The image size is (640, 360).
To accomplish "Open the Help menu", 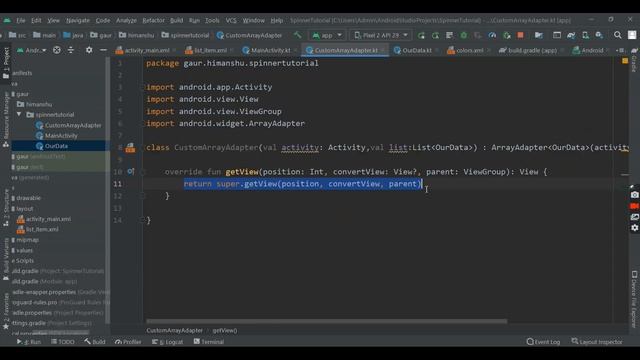I will [277, 20].
